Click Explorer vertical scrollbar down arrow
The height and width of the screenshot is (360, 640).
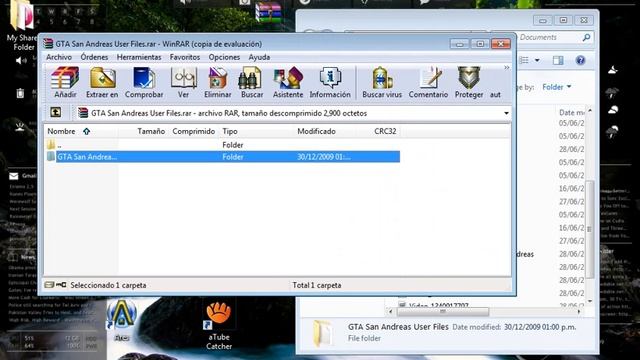(x=590, y=301)
